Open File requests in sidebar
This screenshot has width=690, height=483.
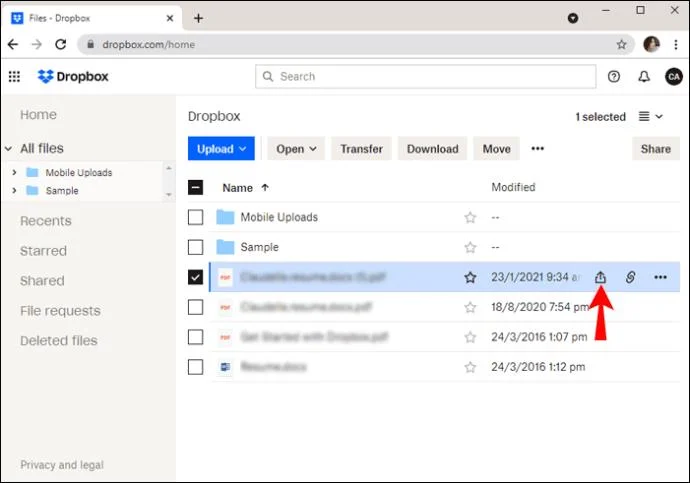click(x=60, y=311)
